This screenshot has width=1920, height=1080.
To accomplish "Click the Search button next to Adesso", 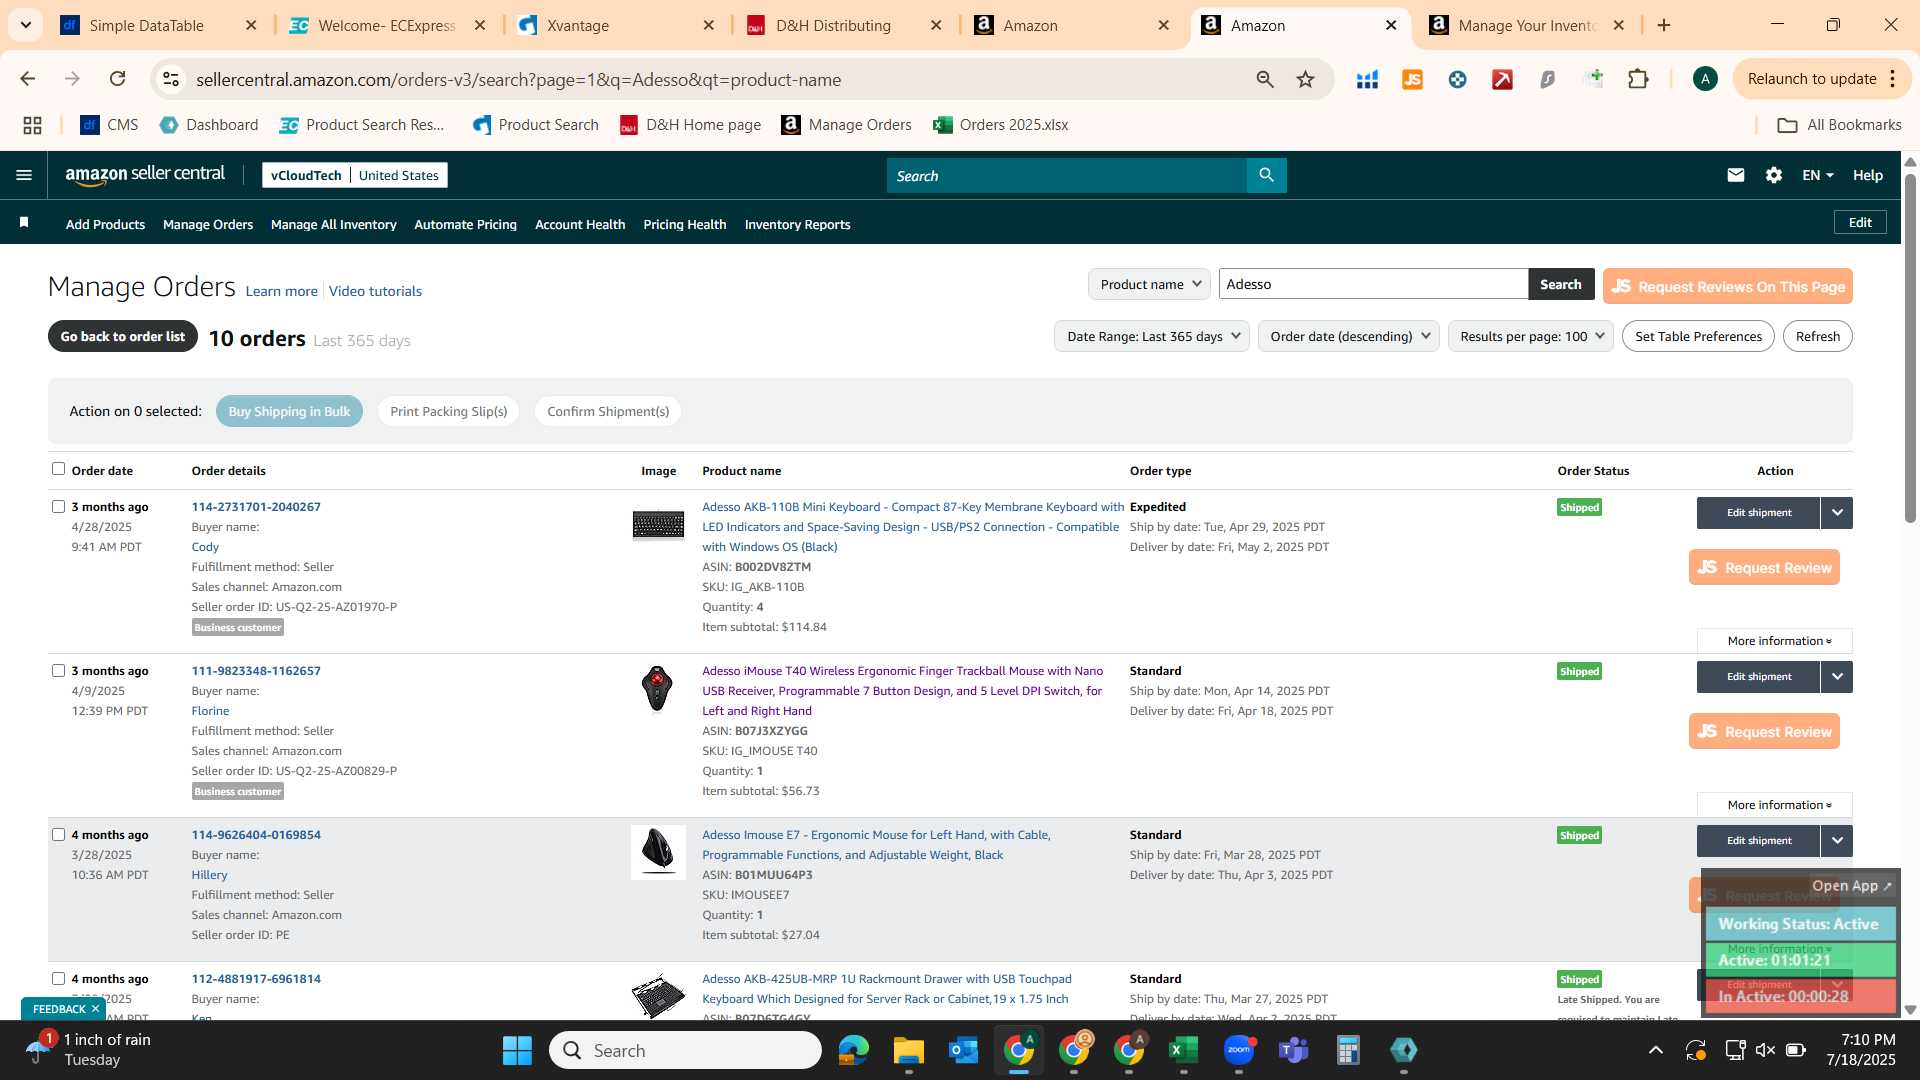I will 1560,284.
